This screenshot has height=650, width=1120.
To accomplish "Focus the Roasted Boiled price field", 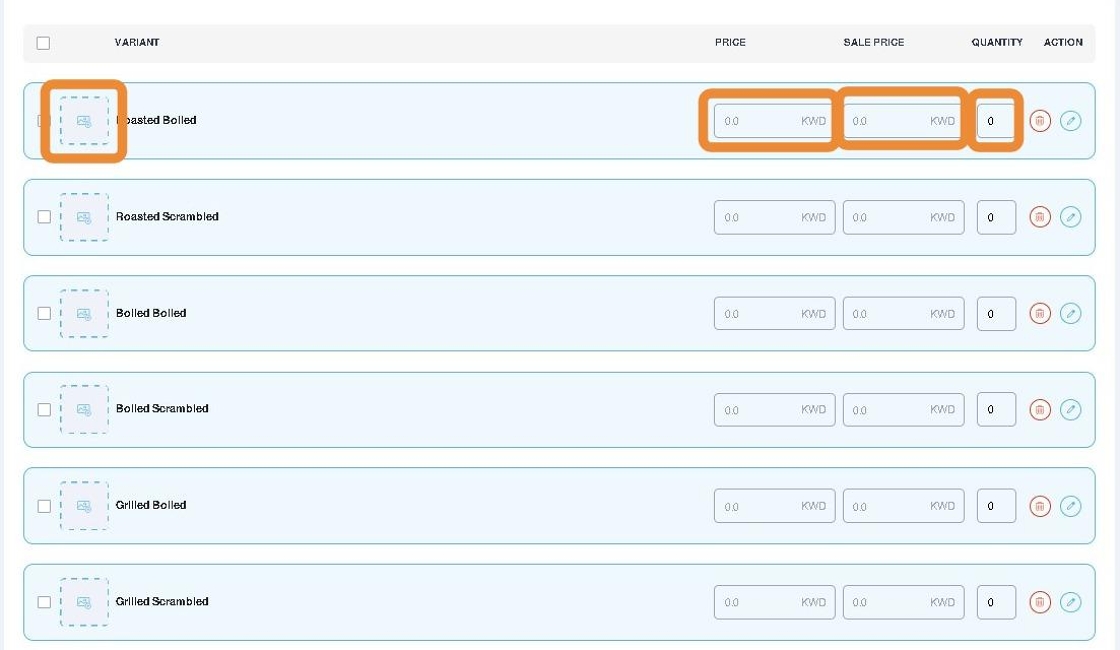I will [x=774, y=121].
